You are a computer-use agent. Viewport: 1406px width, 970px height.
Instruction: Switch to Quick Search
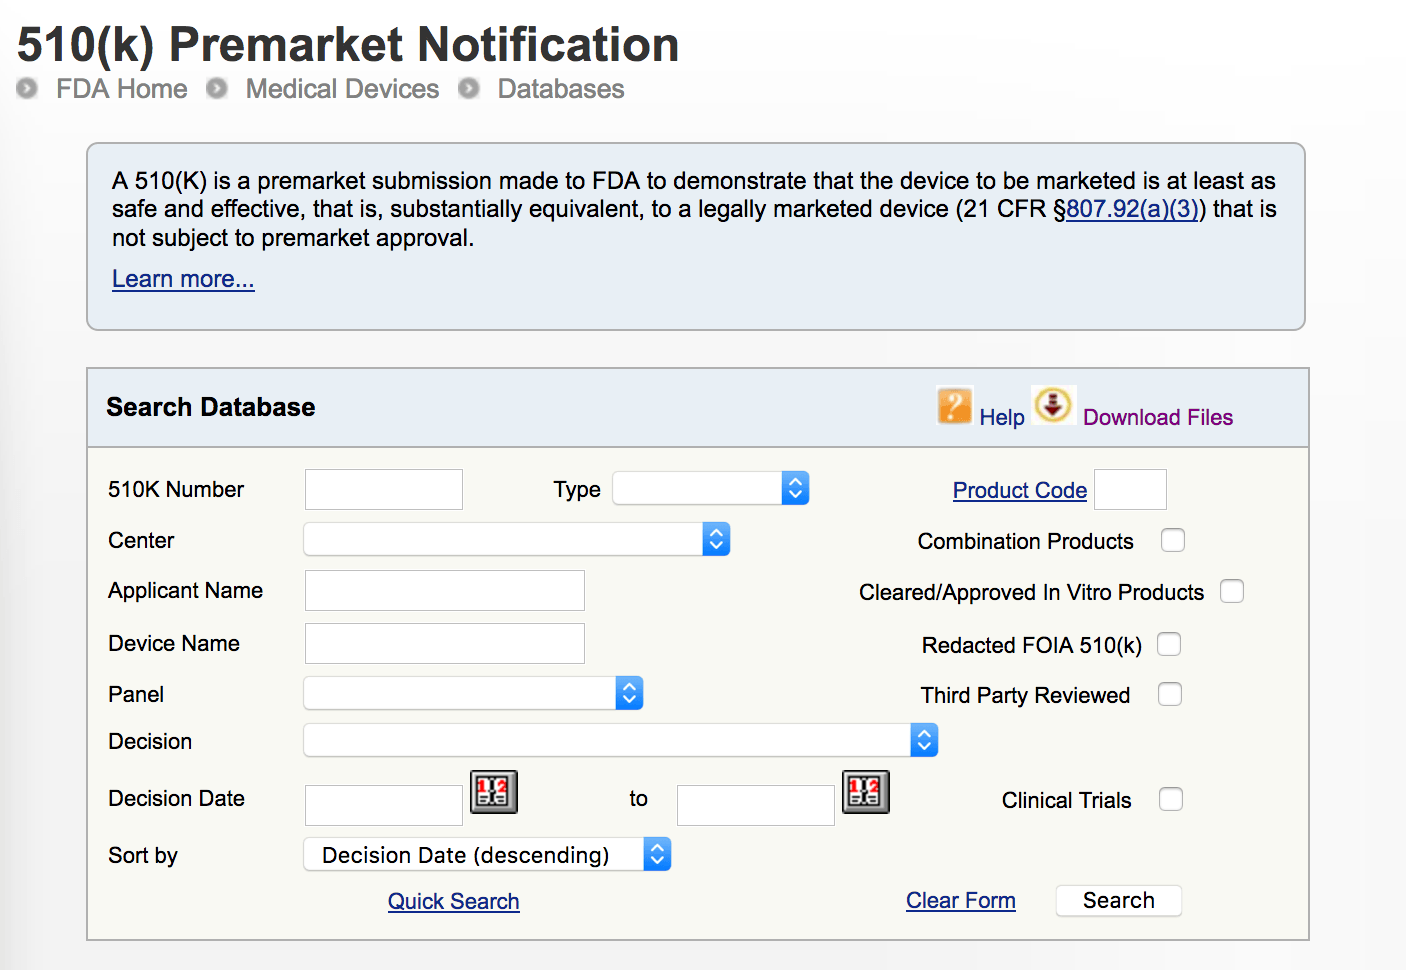[x=454, y=901]
